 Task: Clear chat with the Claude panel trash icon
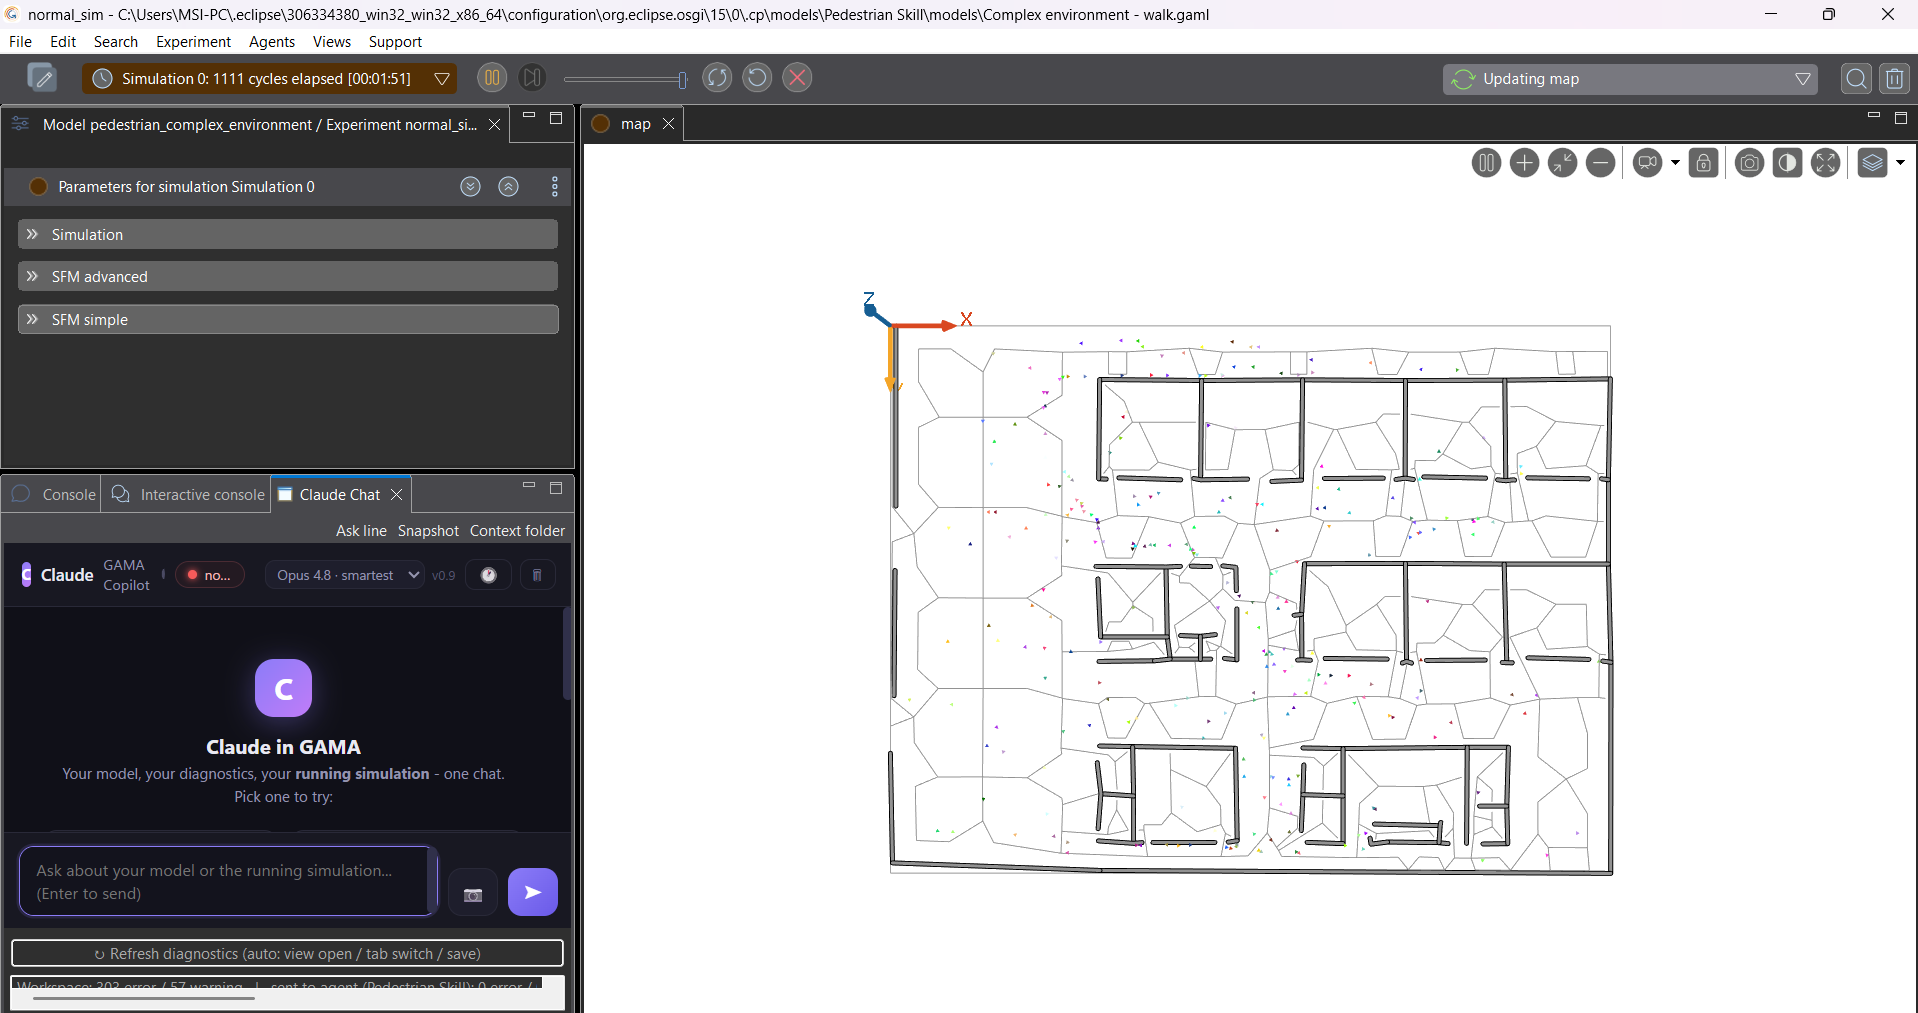[x=537, y=575]
